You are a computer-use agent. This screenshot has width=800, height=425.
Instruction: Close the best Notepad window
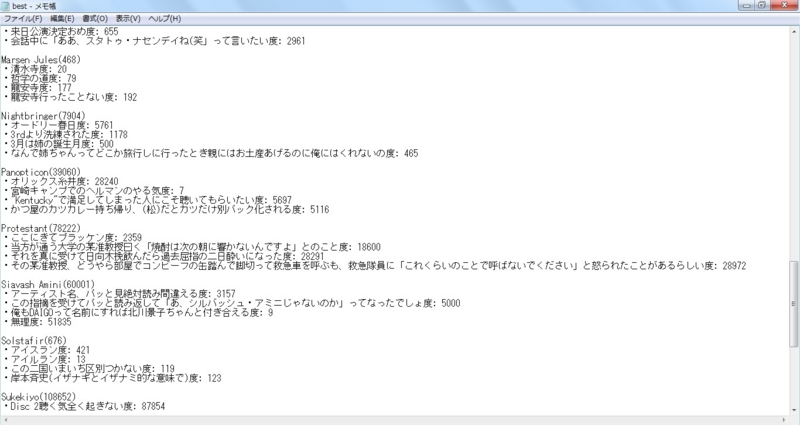(x=783, y=5)
